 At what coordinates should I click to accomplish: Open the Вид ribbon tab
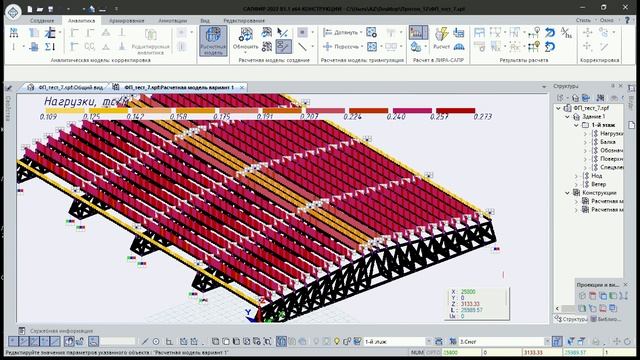click(205, 20)
